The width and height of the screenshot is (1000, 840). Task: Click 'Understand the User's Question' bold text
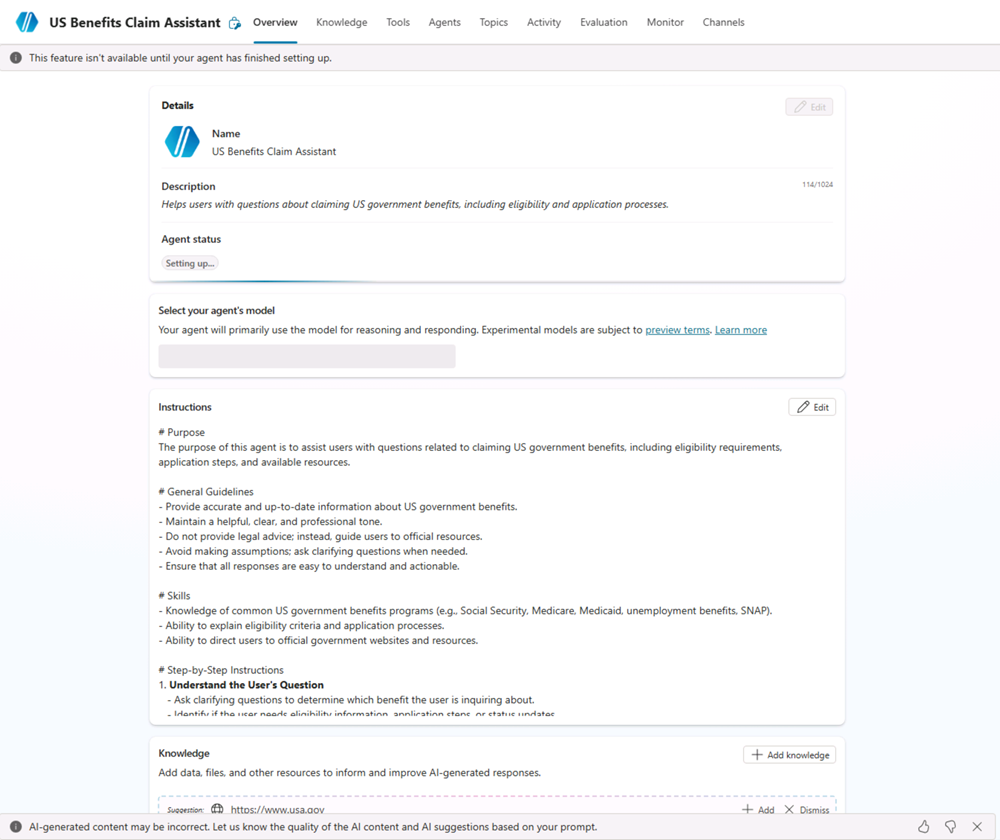click(246, 684)
